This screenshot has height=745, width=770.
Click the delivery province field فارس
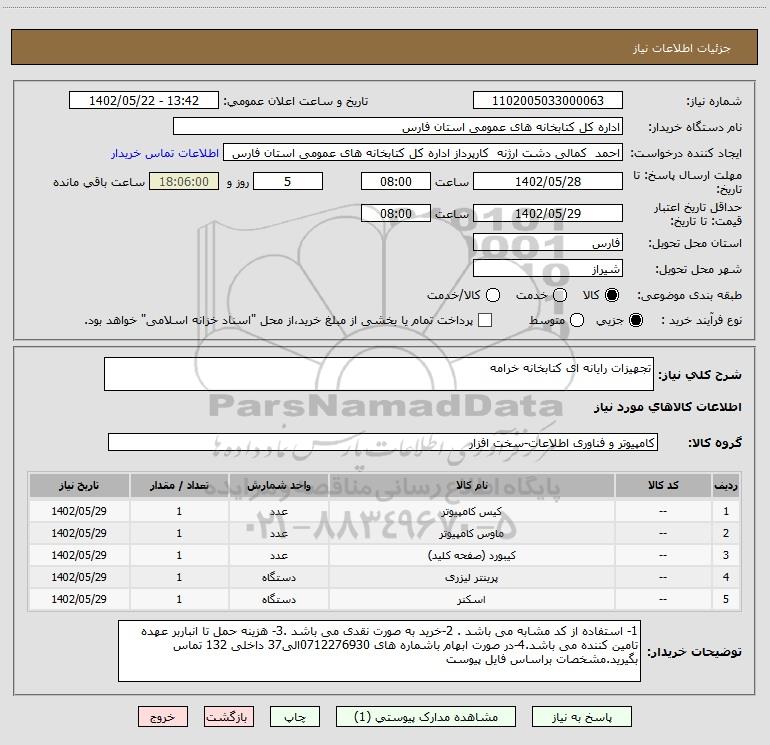pyautogui.click(x=548, y=242)
